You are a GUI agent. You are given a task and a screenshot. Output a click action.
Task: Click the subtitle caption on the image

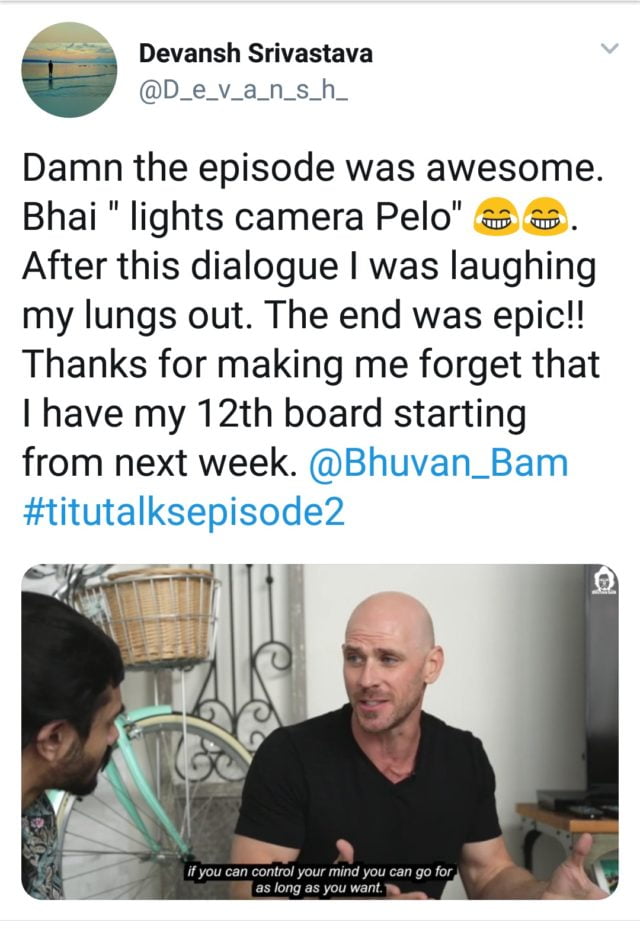coord(319,880)
